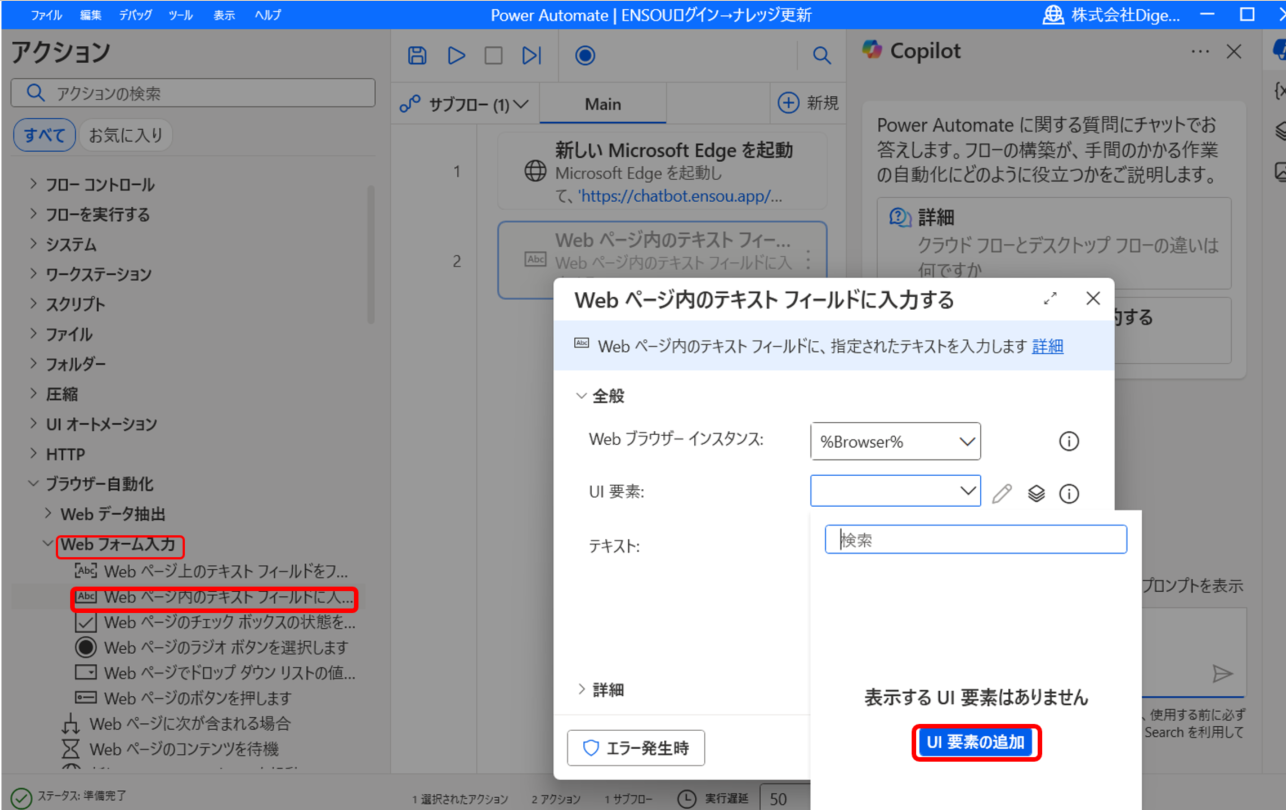
Task: Open the three-dot menu on flow step 2
Action: coord(808,260)
